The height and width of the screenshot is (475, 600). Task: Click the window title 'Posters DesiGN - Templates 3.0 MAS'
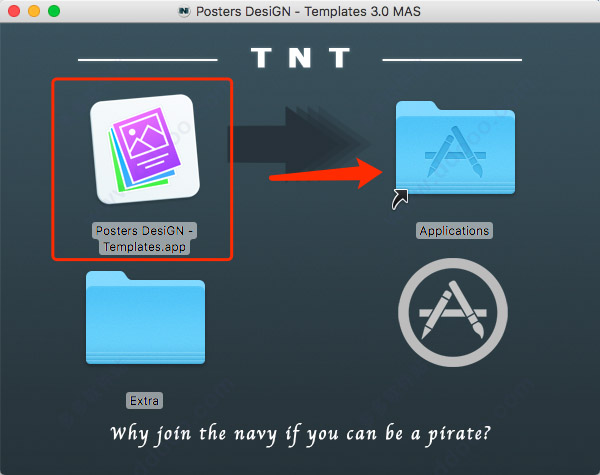[308, 11]
